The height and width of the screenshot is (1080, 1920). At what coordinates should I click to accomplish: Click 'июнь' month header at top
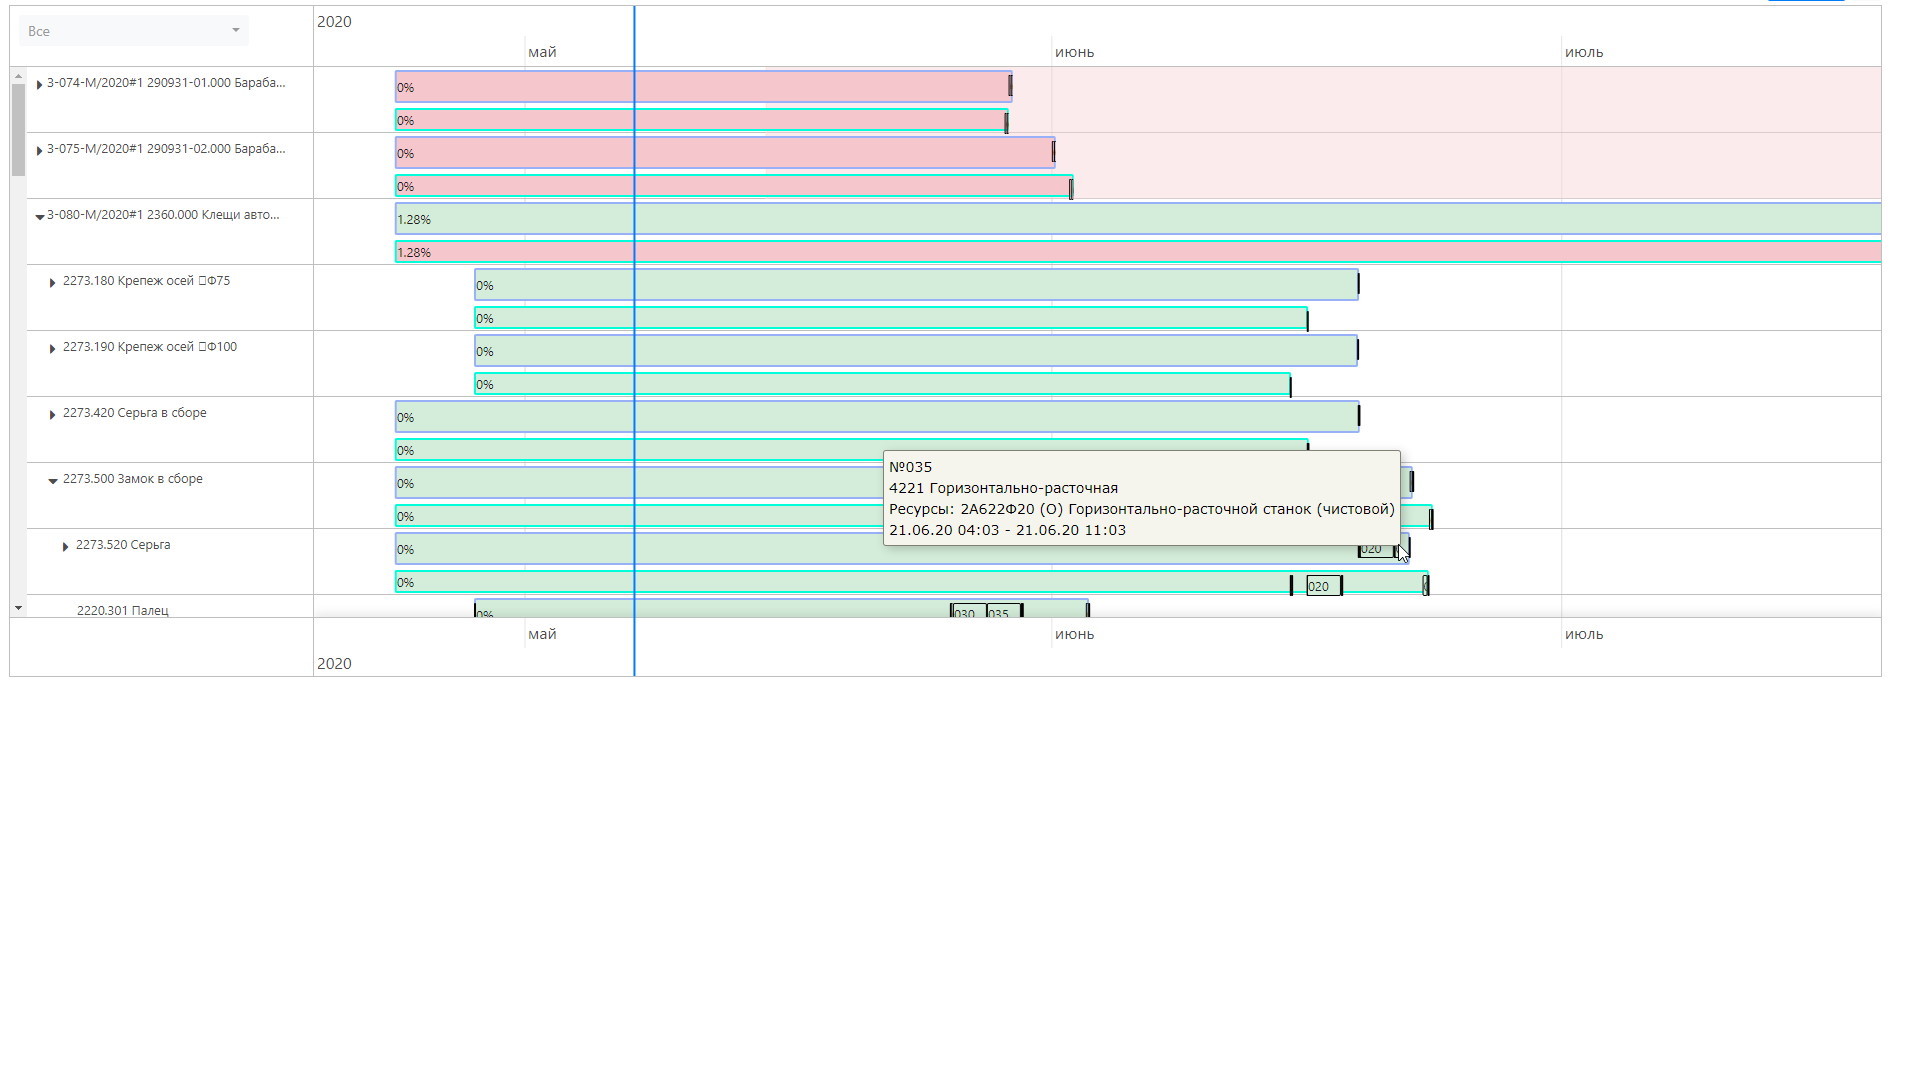(1074, 52)
